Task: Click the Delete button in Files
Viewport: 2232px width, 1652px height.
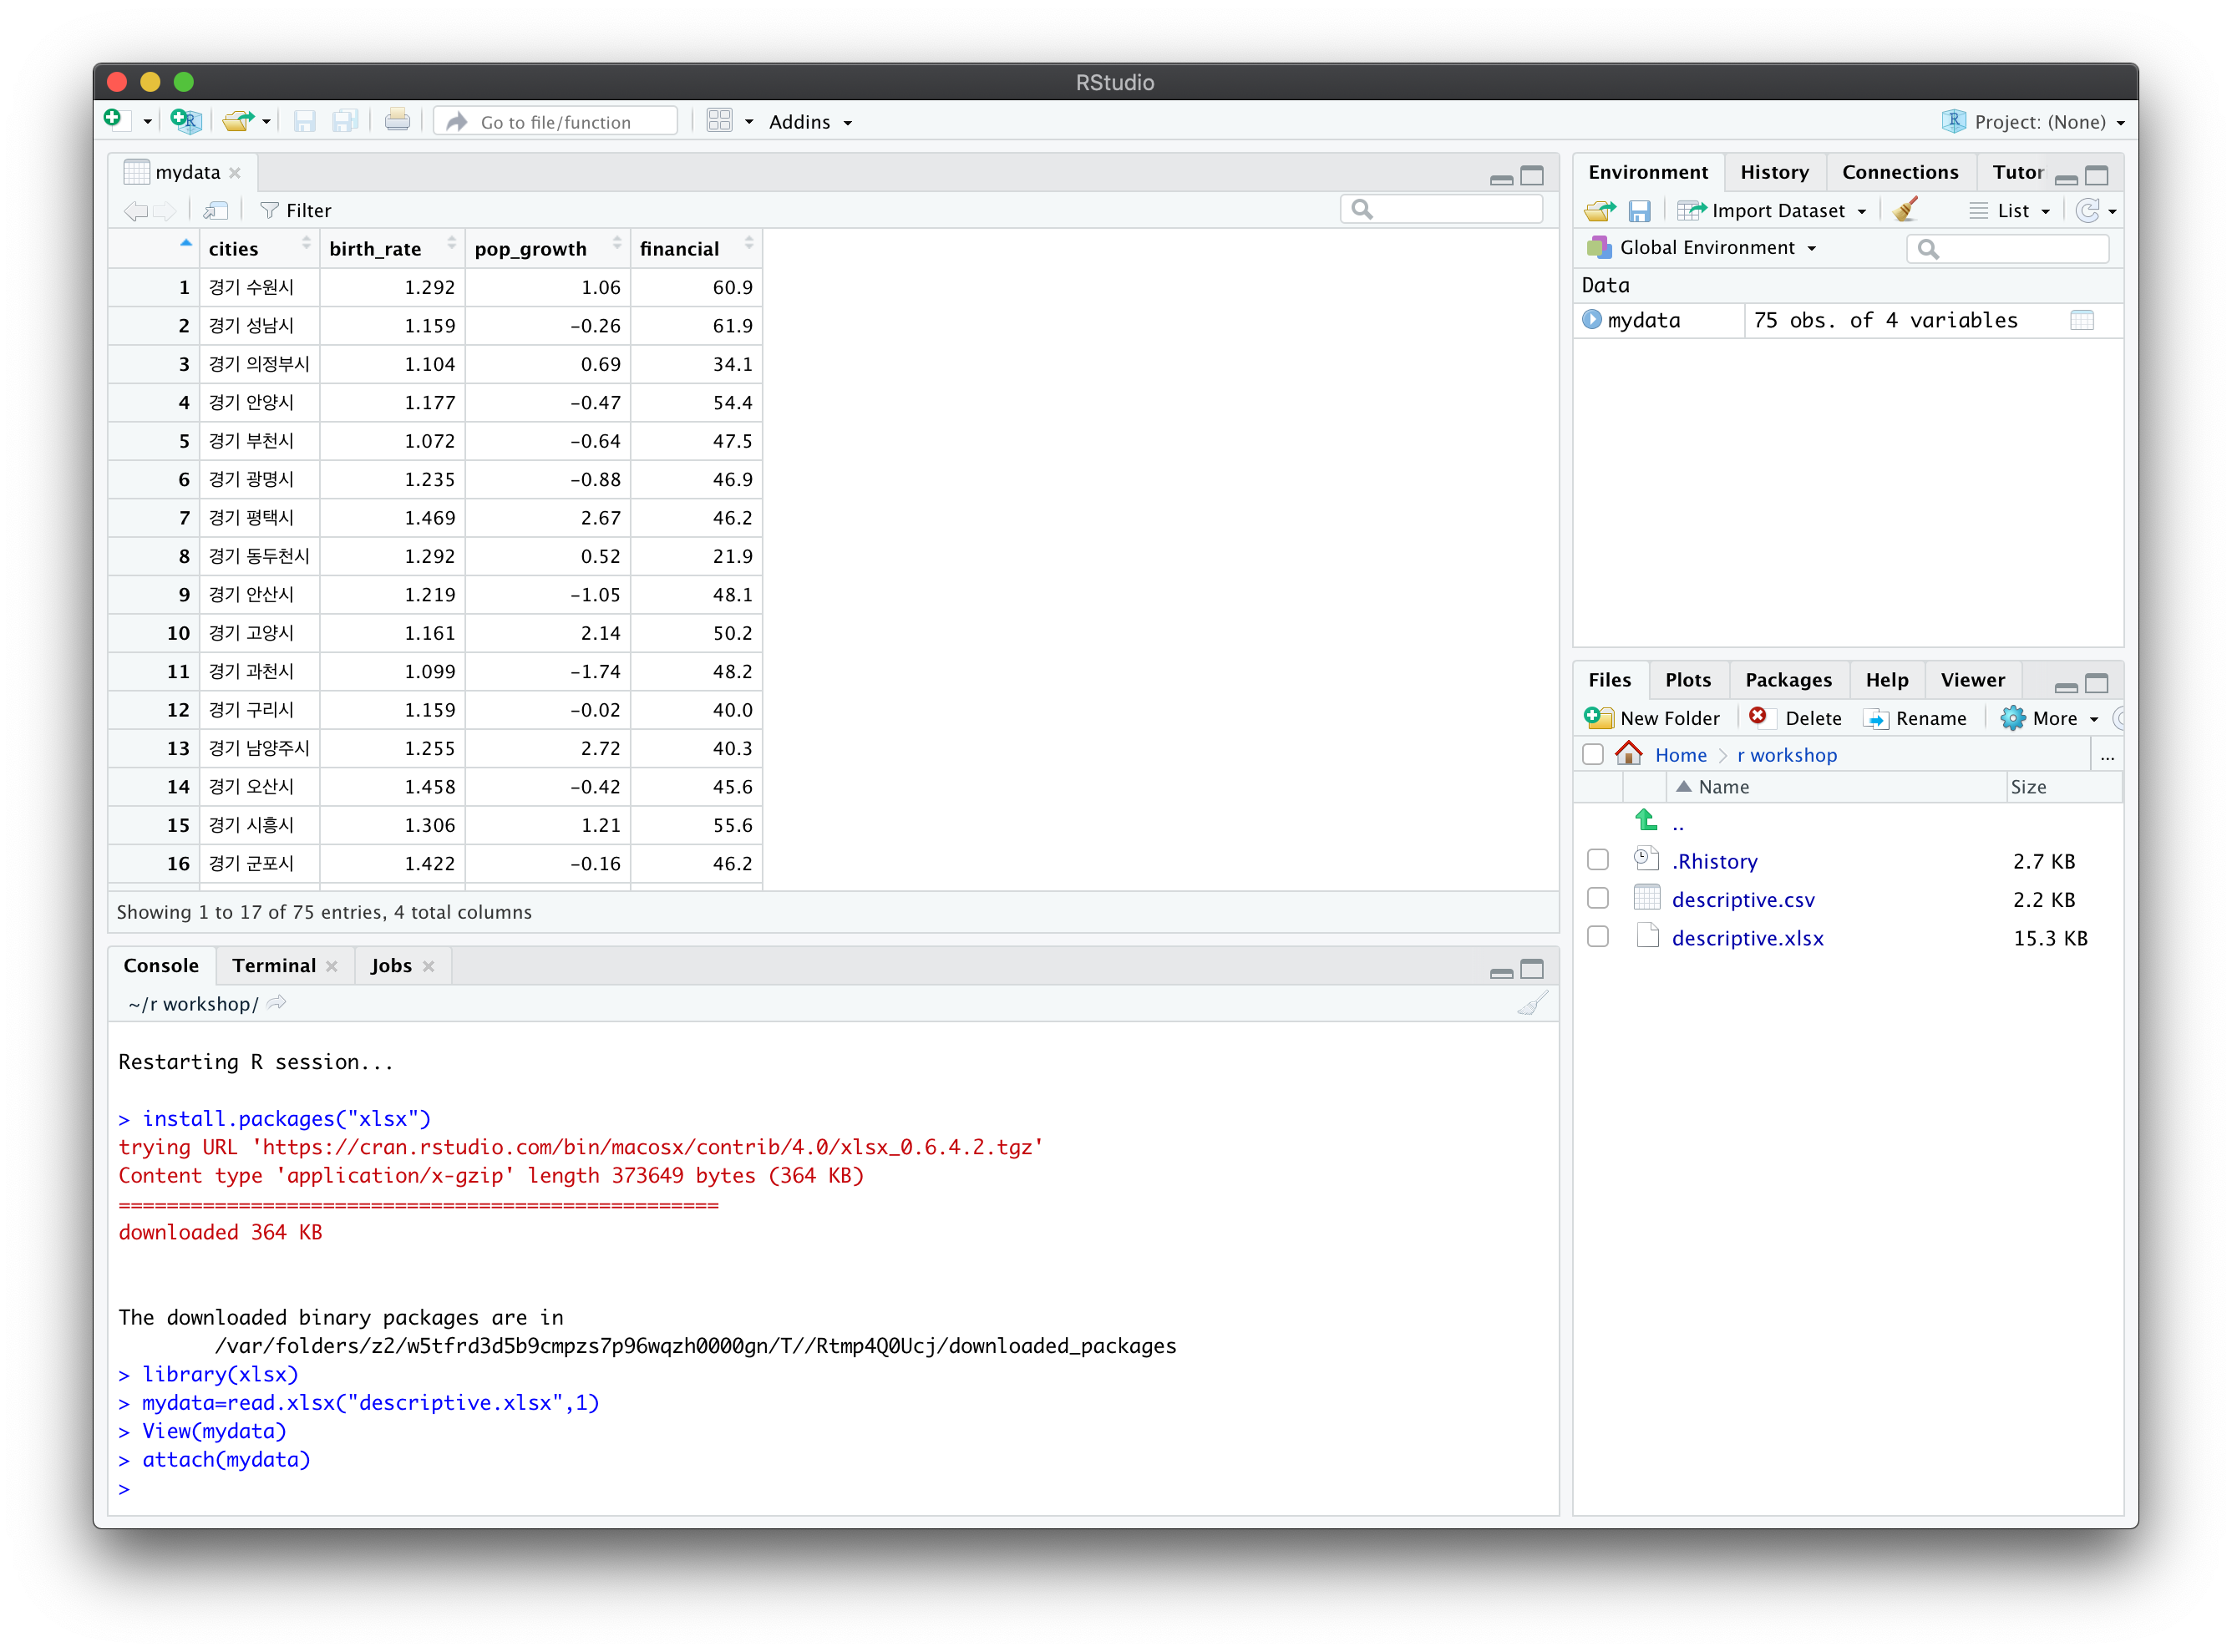Action: 1795,718
